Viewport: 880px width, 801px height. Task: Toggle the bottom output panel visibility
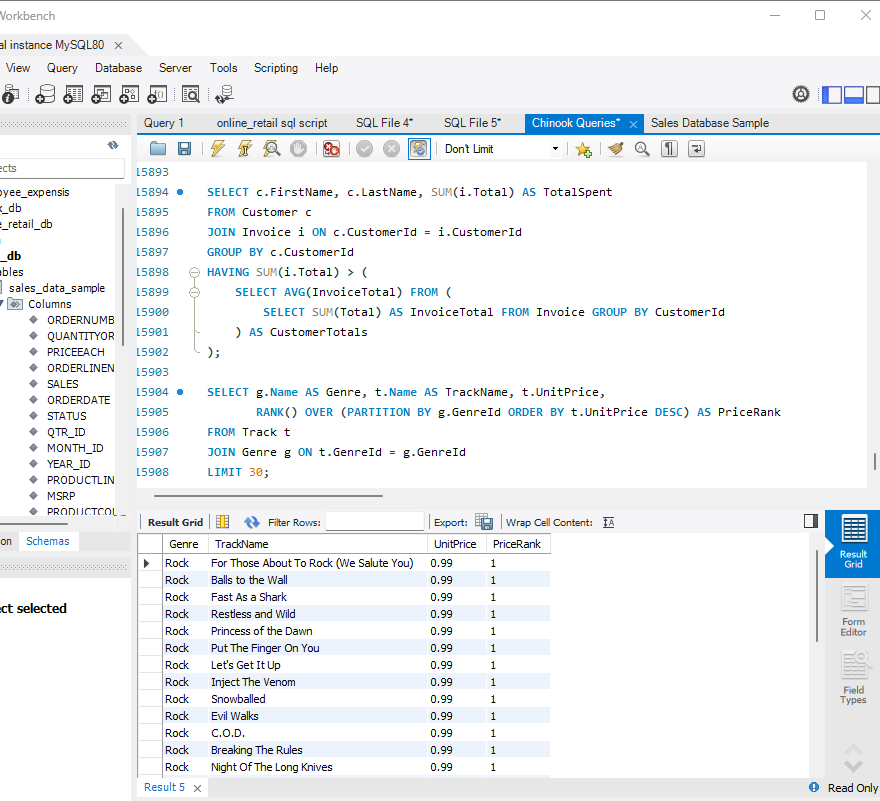tap(854, 95)
